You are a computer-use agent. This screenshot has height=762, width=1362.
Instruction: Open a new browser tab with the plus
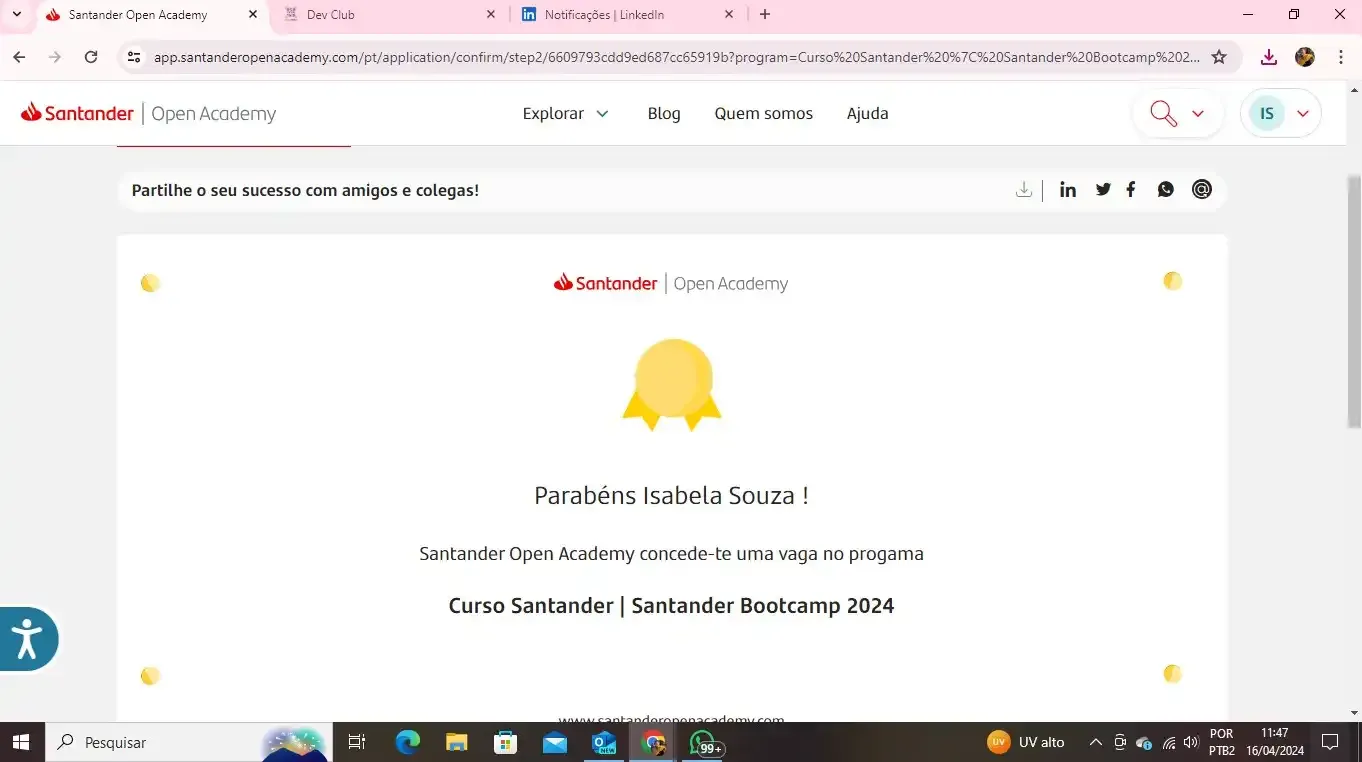pyautogui.click(x=765, y=14)
